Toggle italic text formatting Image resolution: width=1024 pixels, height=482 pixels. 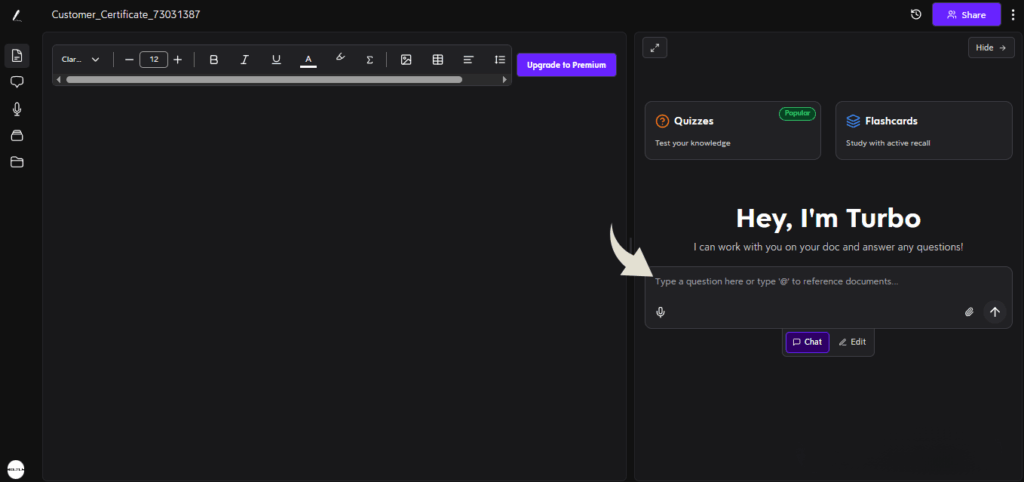tap(244, 60)
